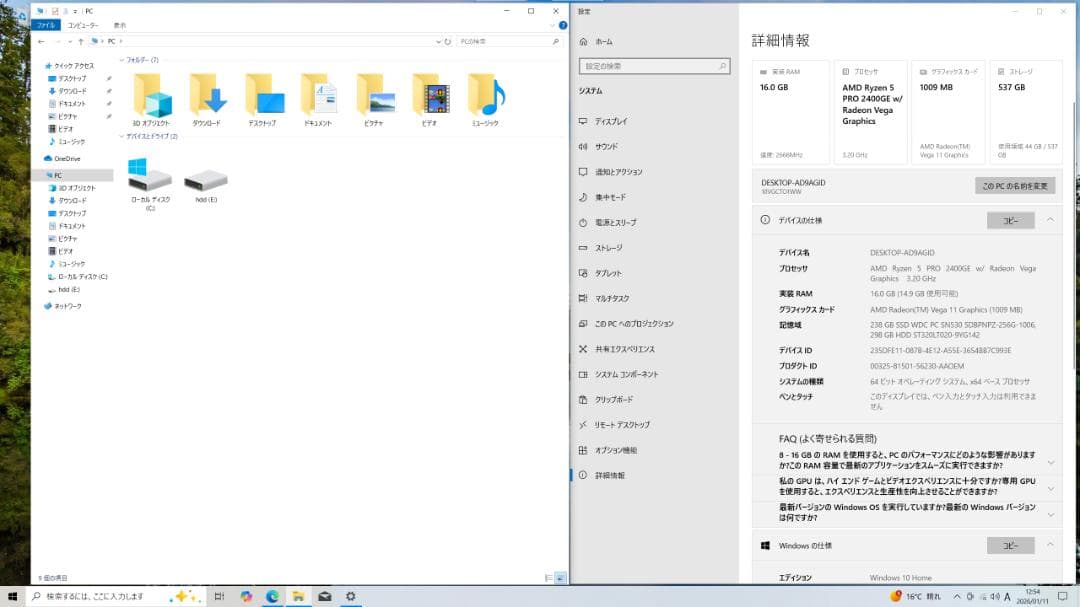1080x607 pixels.
Task: Launch Microsoft Edge from the taskbar
Action: [273, 596]
